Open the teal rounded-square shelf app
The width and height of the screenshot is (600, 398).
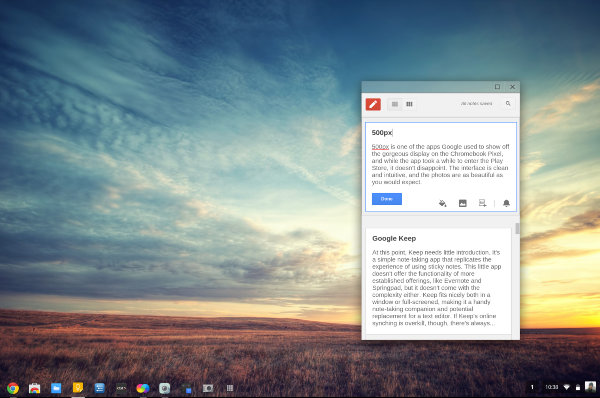pyautogui.click(x=165, y=388)
